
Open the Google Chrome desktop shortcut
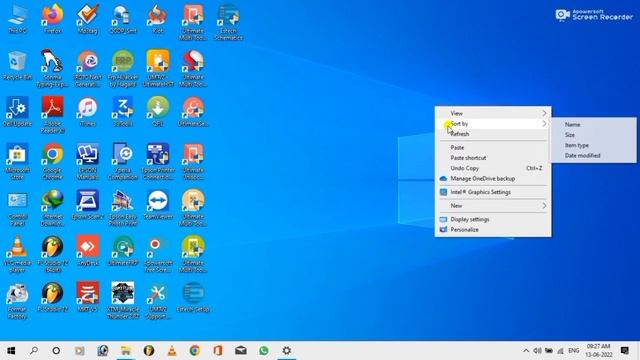(x=53, y=162)
